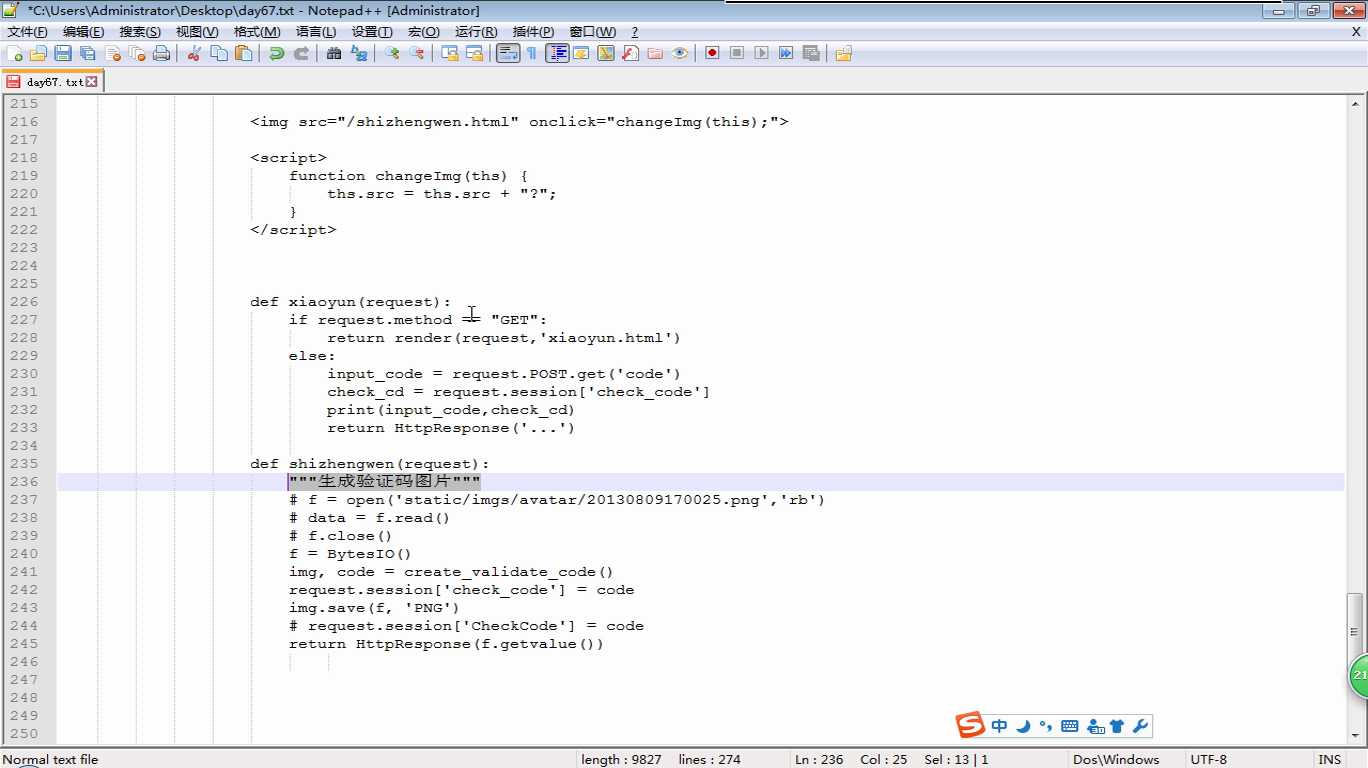1368x768 pixels.
Task: Open the Replace dialog icon
Action: pyautogui.click(x=358, y=53)
